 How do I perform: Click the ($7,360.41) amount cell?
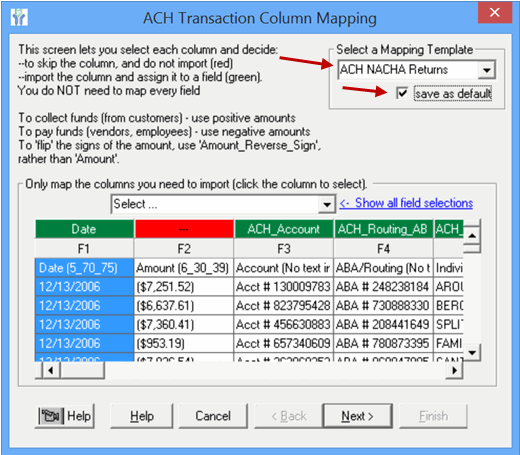(x=184, y=325)
